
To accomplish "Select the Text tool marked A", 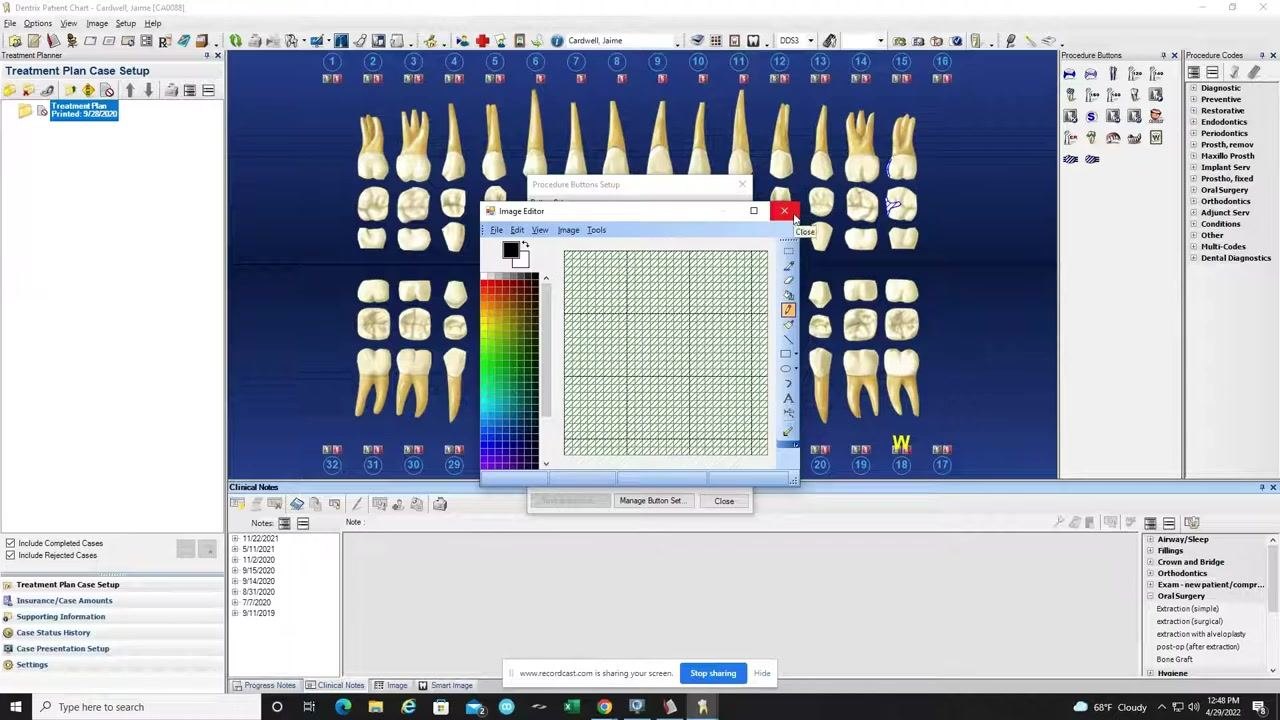I will [788, 398].
